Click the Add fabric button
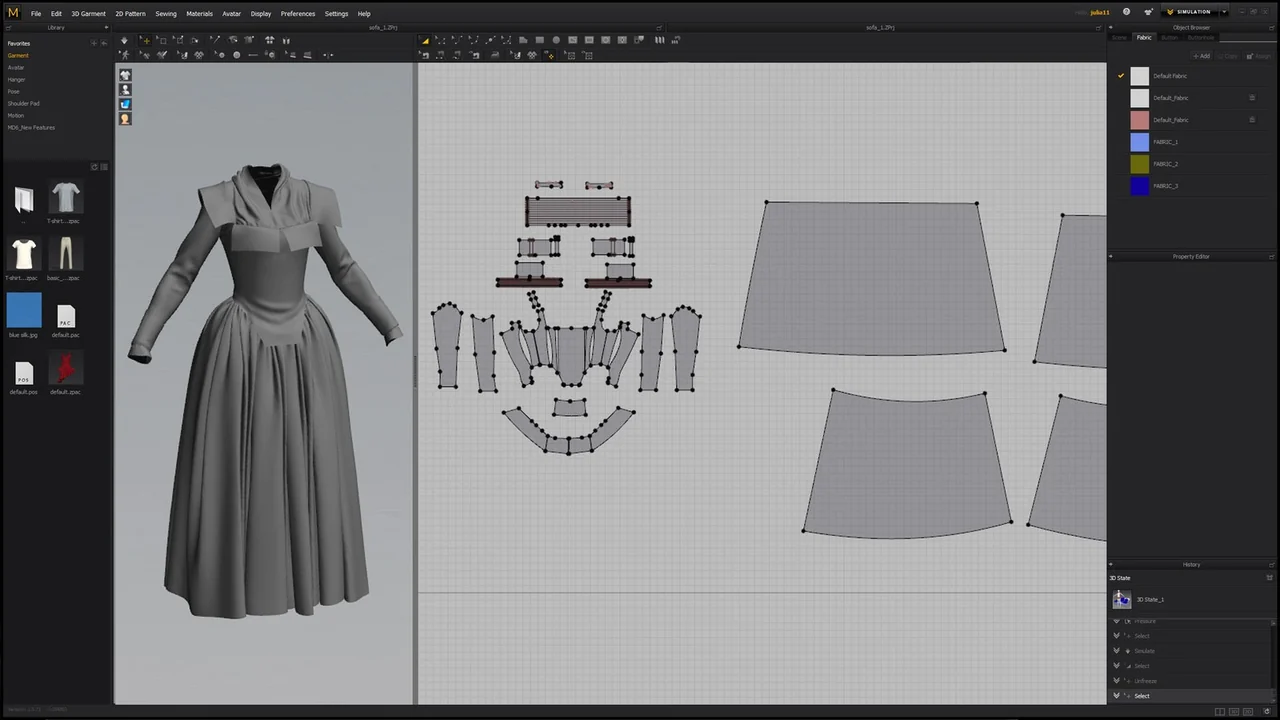 pos(1202,56)
